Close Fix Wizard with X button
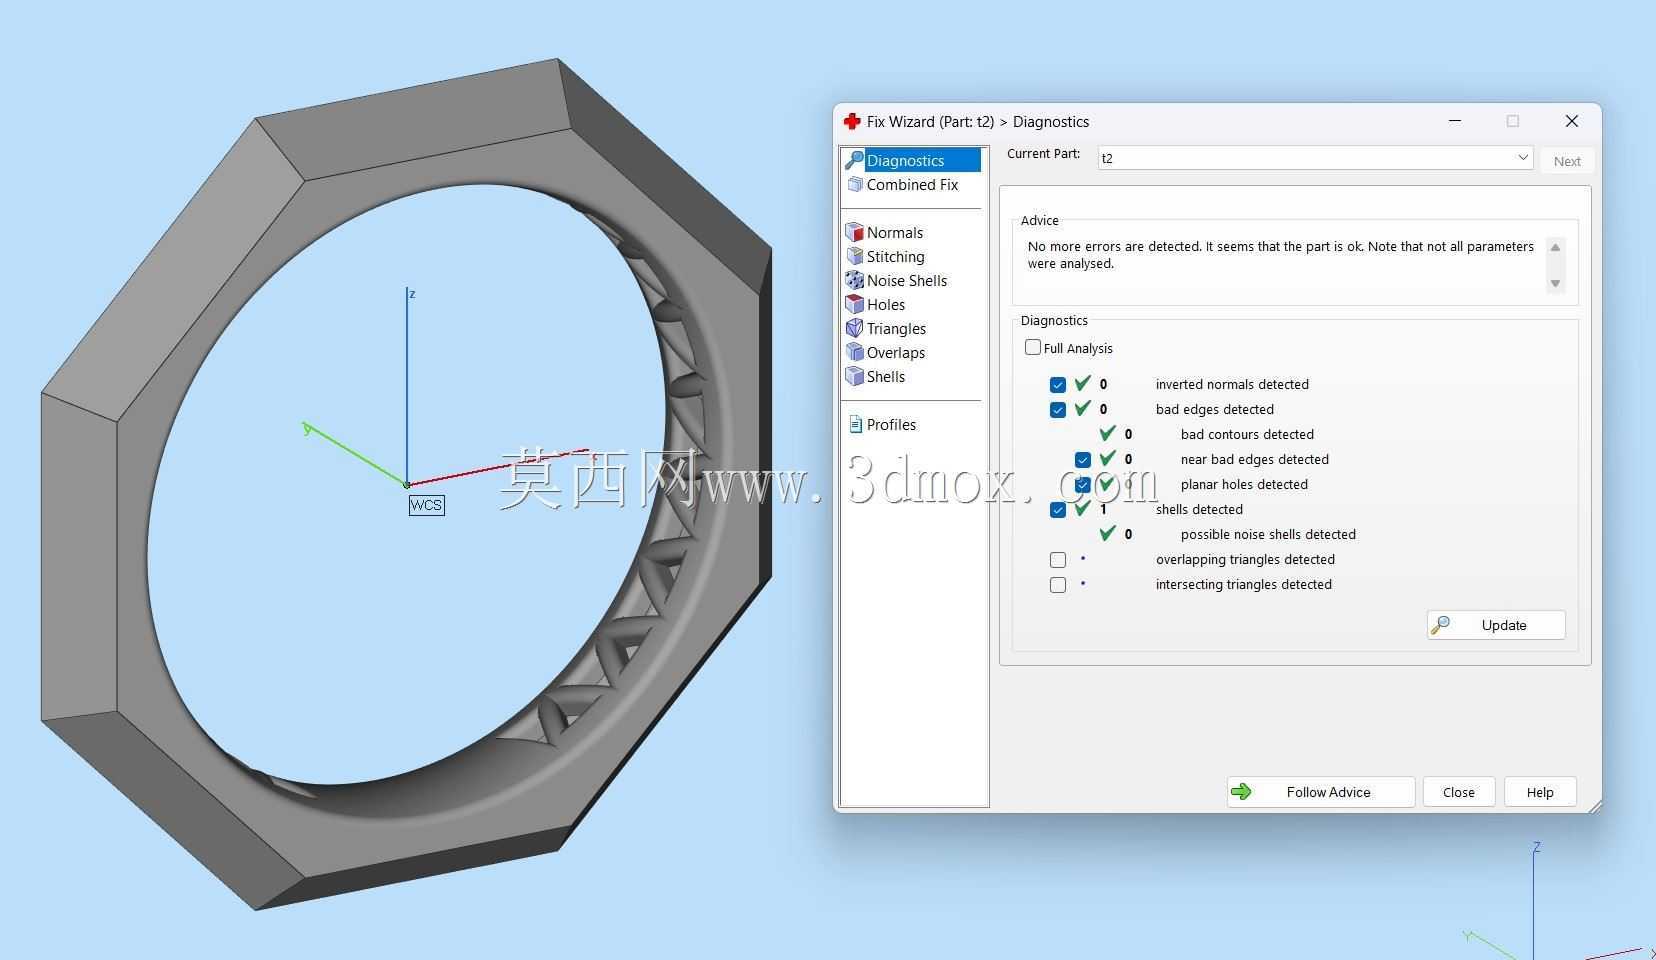The image size is (1656, 960). tap(1572, 121)
